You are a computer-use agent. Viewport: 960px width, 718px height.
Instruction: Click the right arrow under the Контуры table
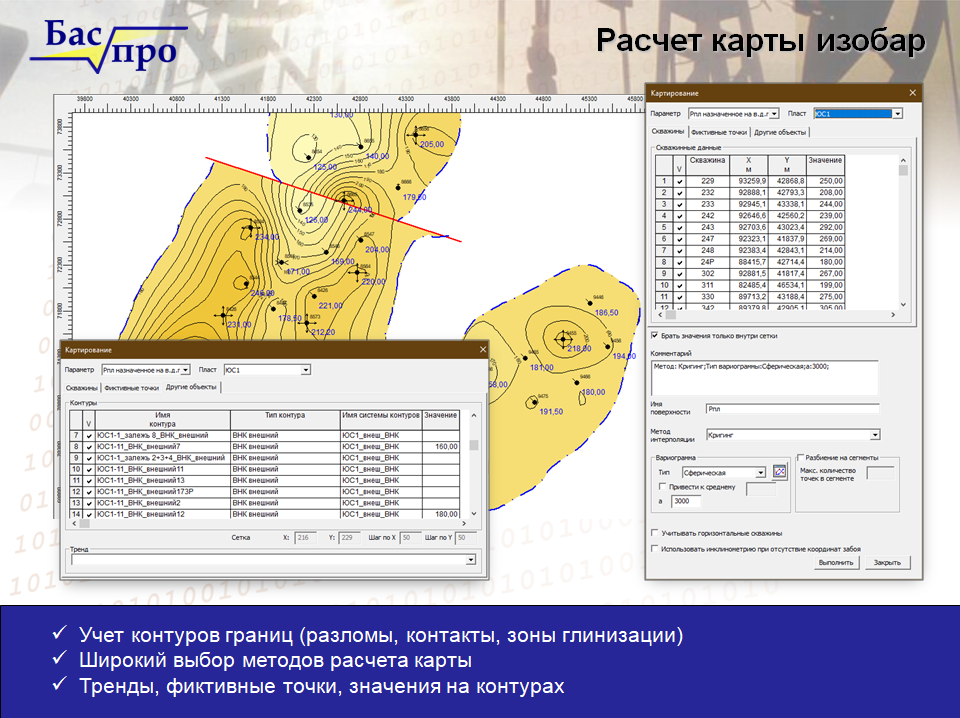point(464,523)
